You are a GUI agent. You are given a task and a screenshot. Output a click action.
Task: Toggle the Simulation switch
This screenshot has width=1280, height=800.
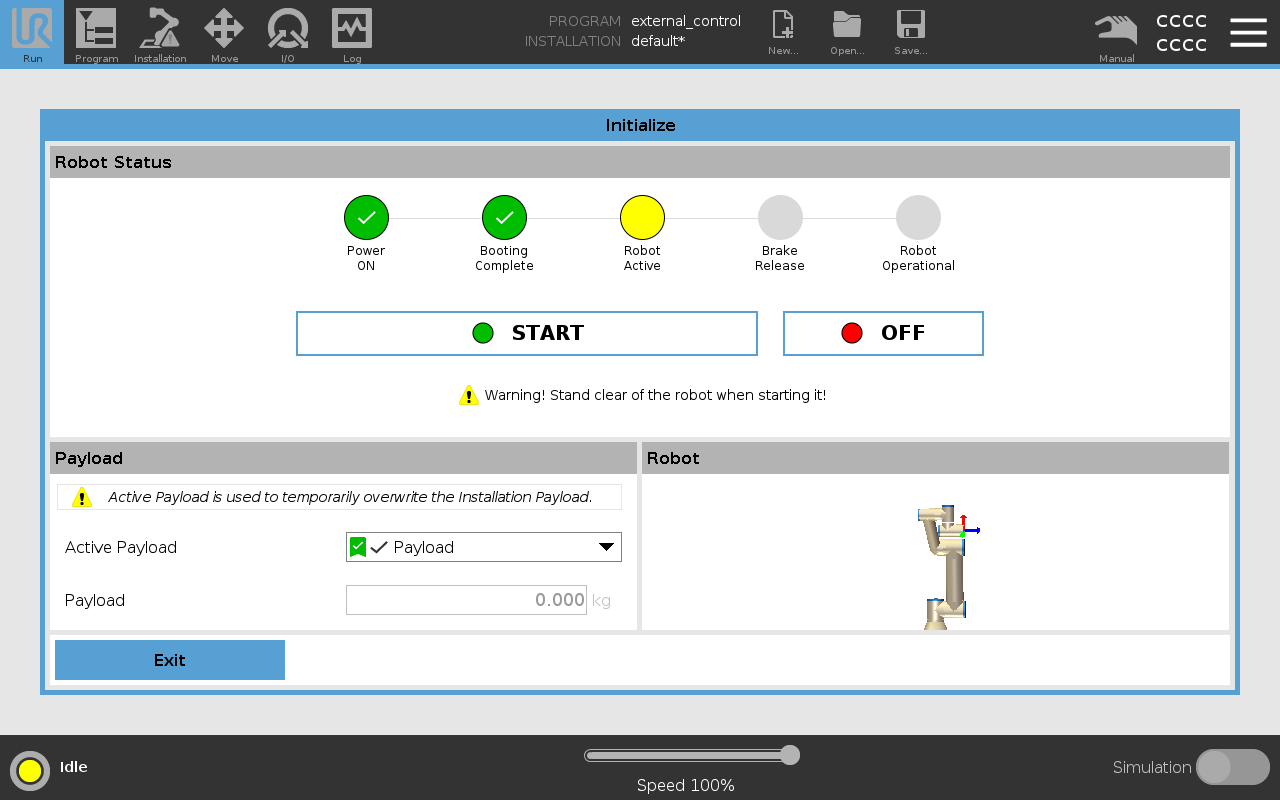click(1232, 767)
